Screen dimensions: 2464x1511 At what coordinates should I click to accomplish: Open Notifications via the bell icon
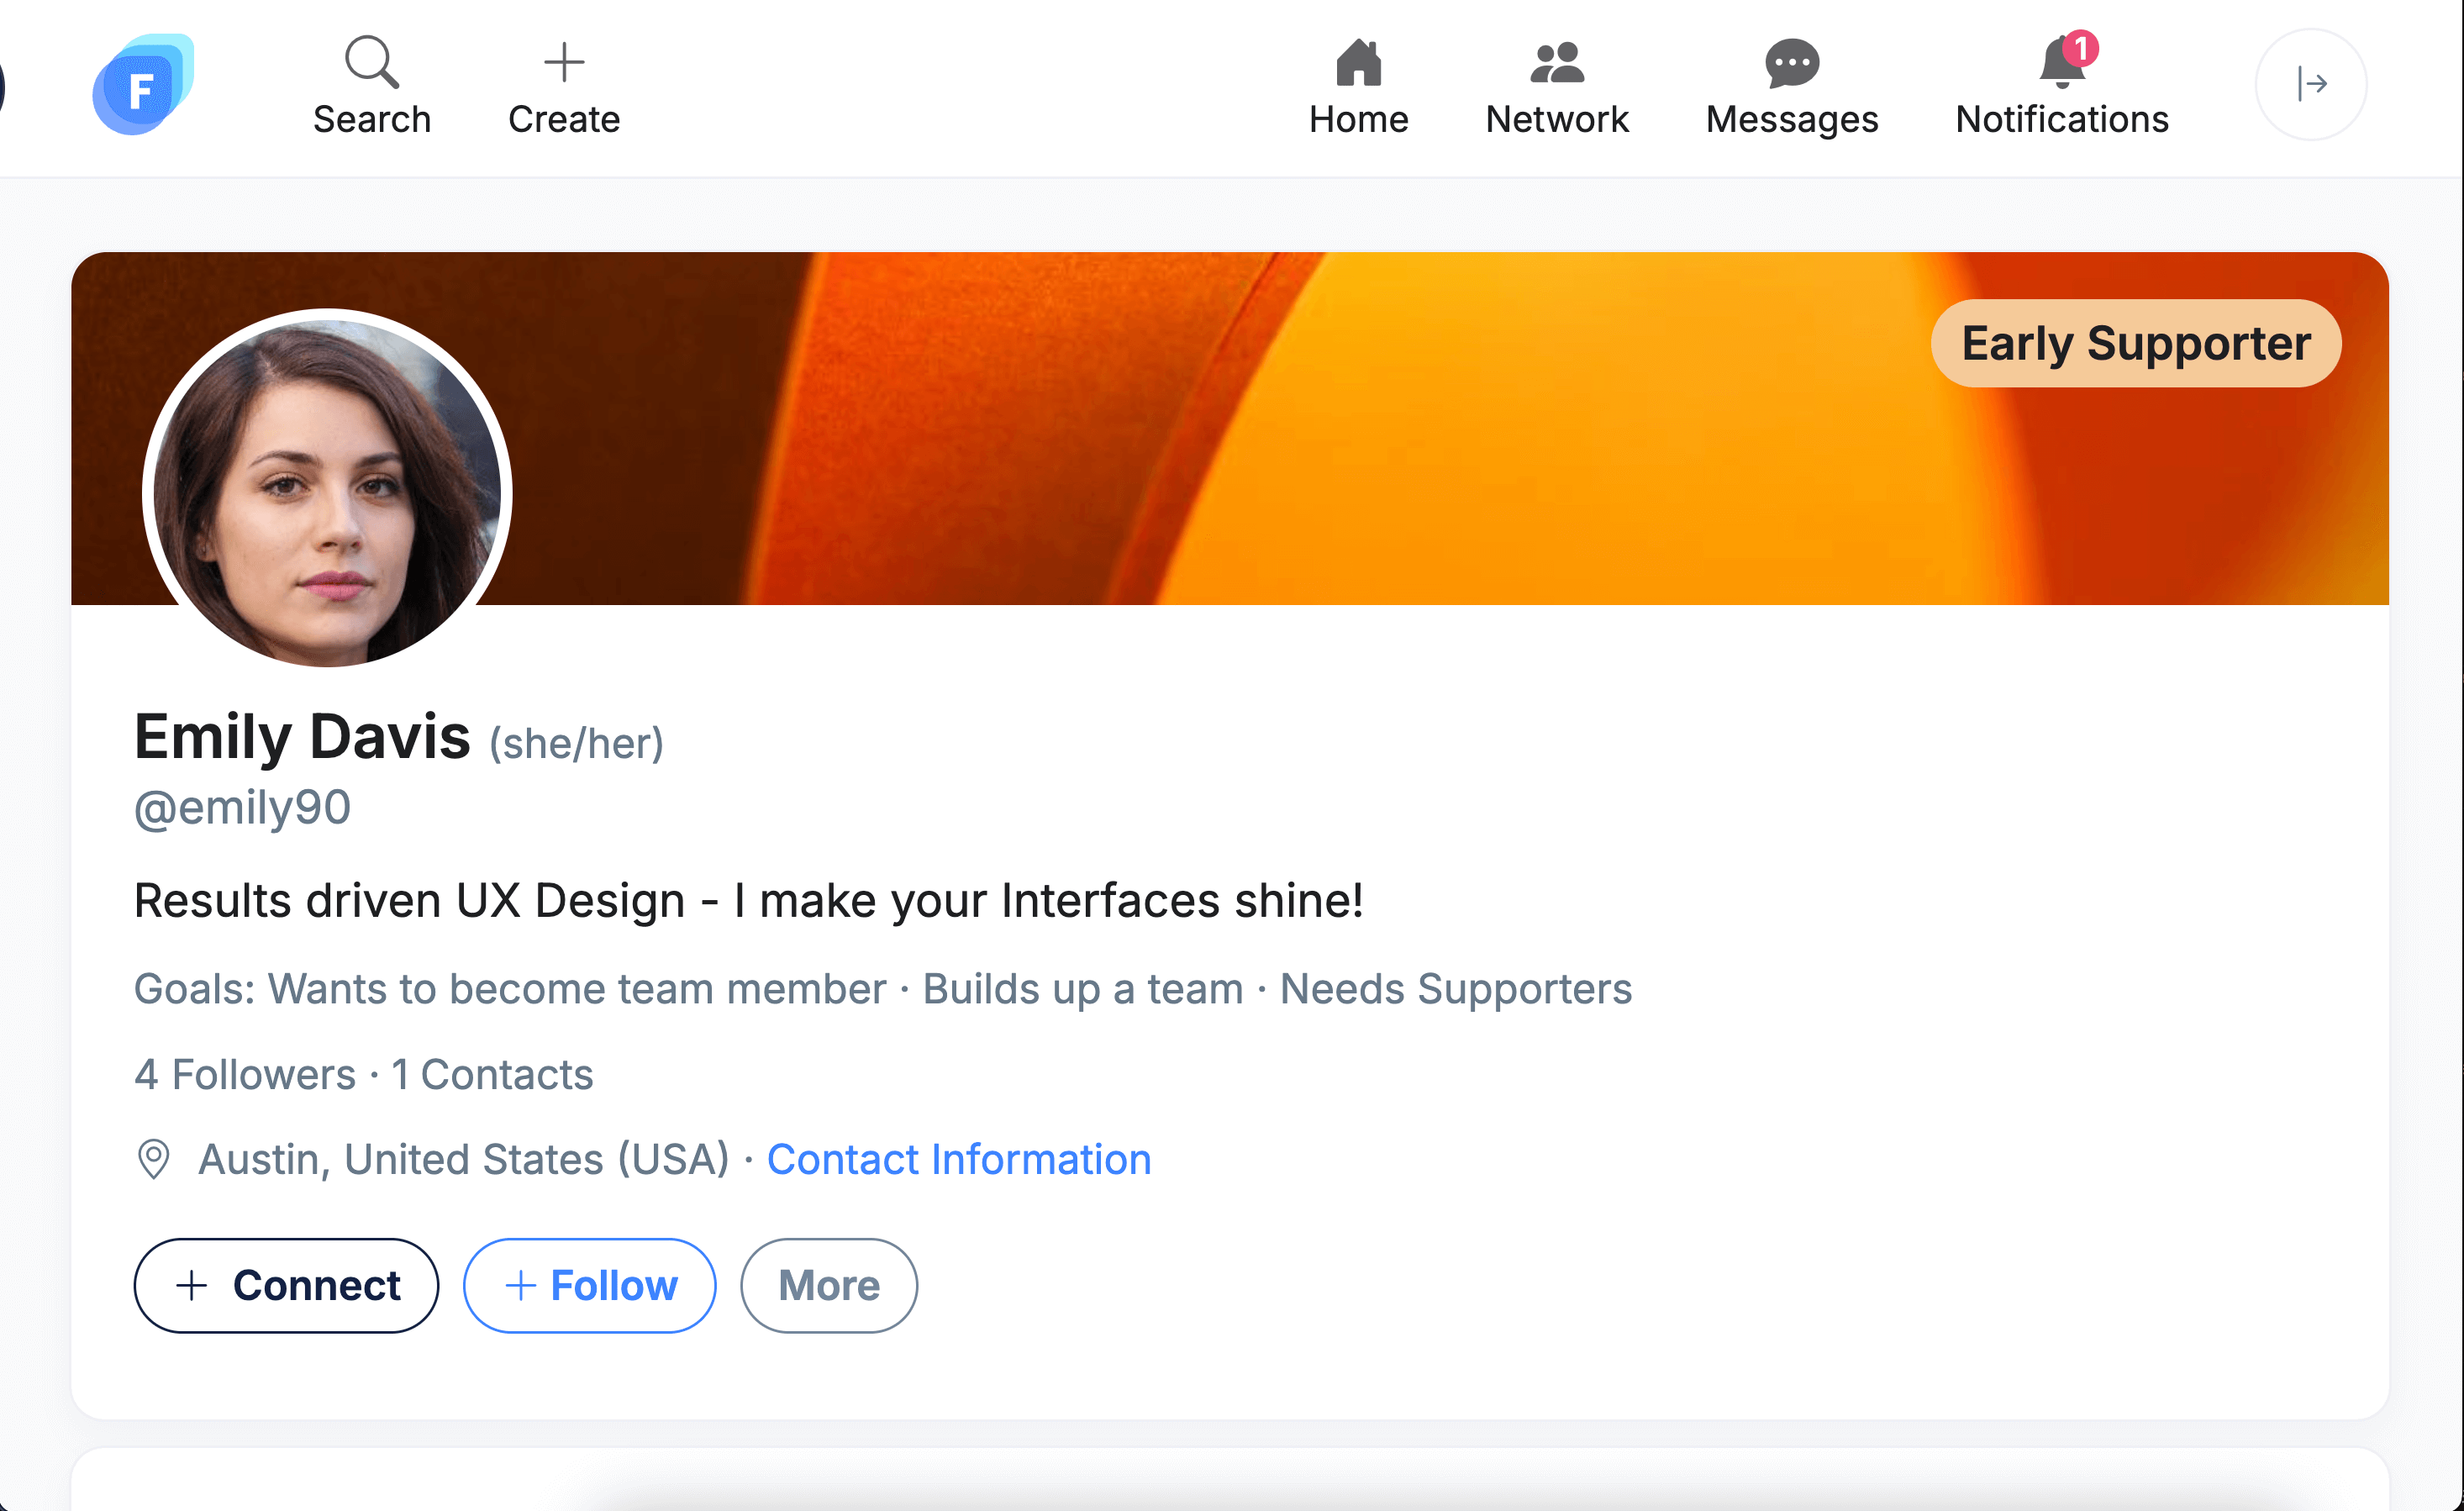[2061, 63]
